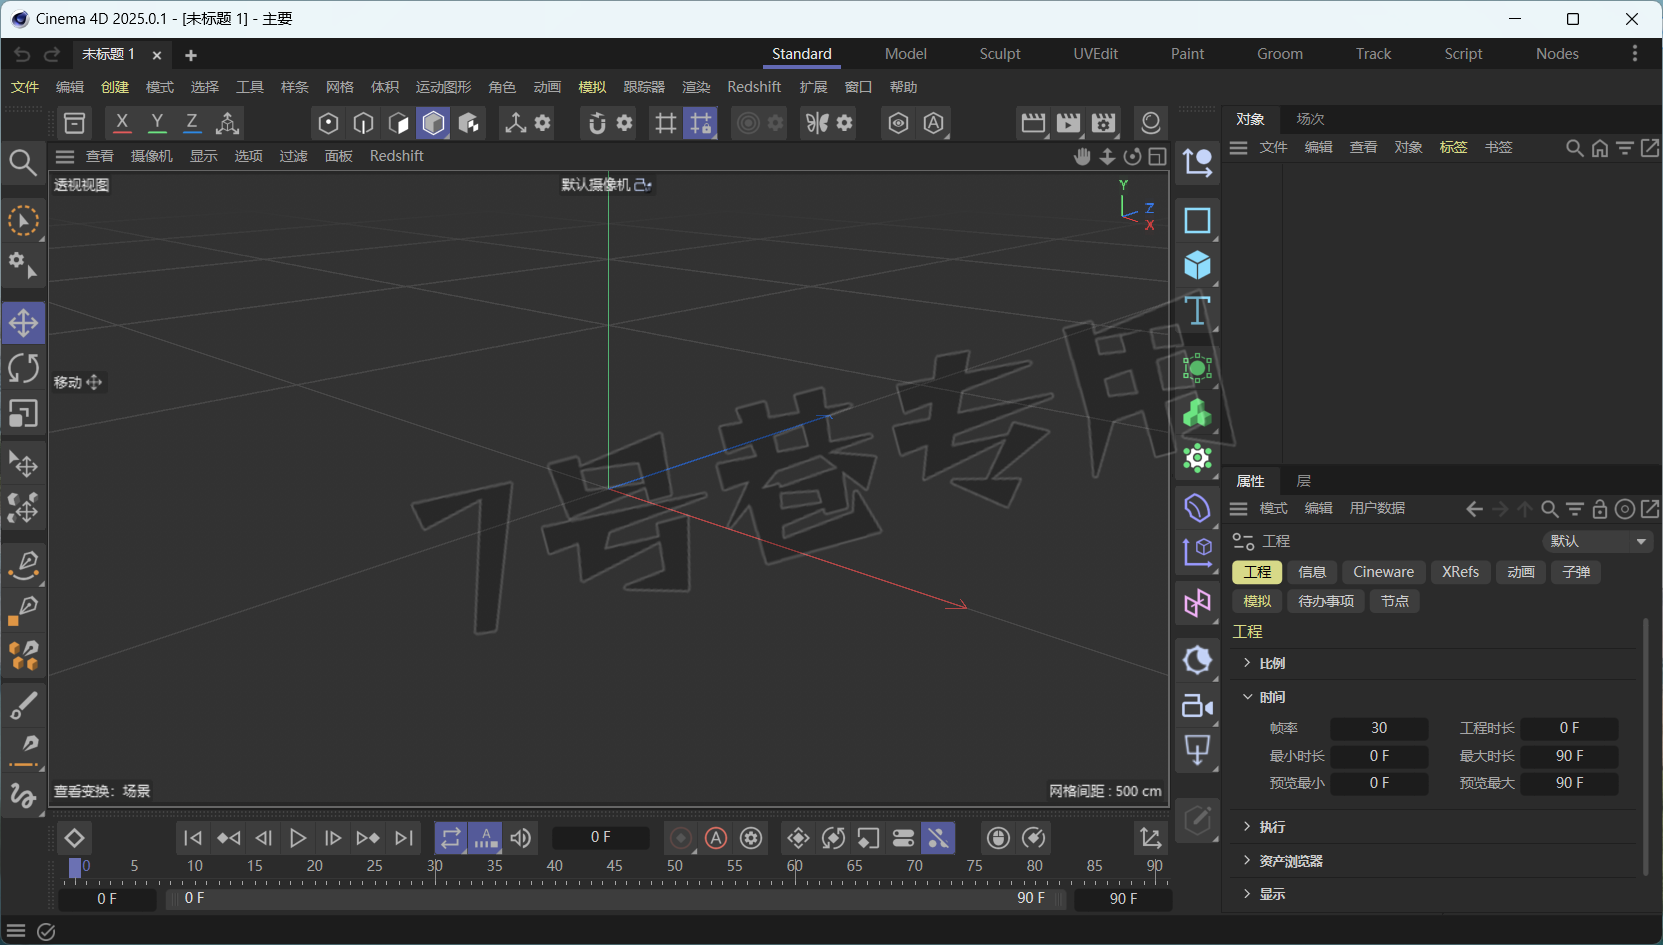Toggle X axis lock
1663x945 pixels.
pyautogui.click(x=122, y=123)
